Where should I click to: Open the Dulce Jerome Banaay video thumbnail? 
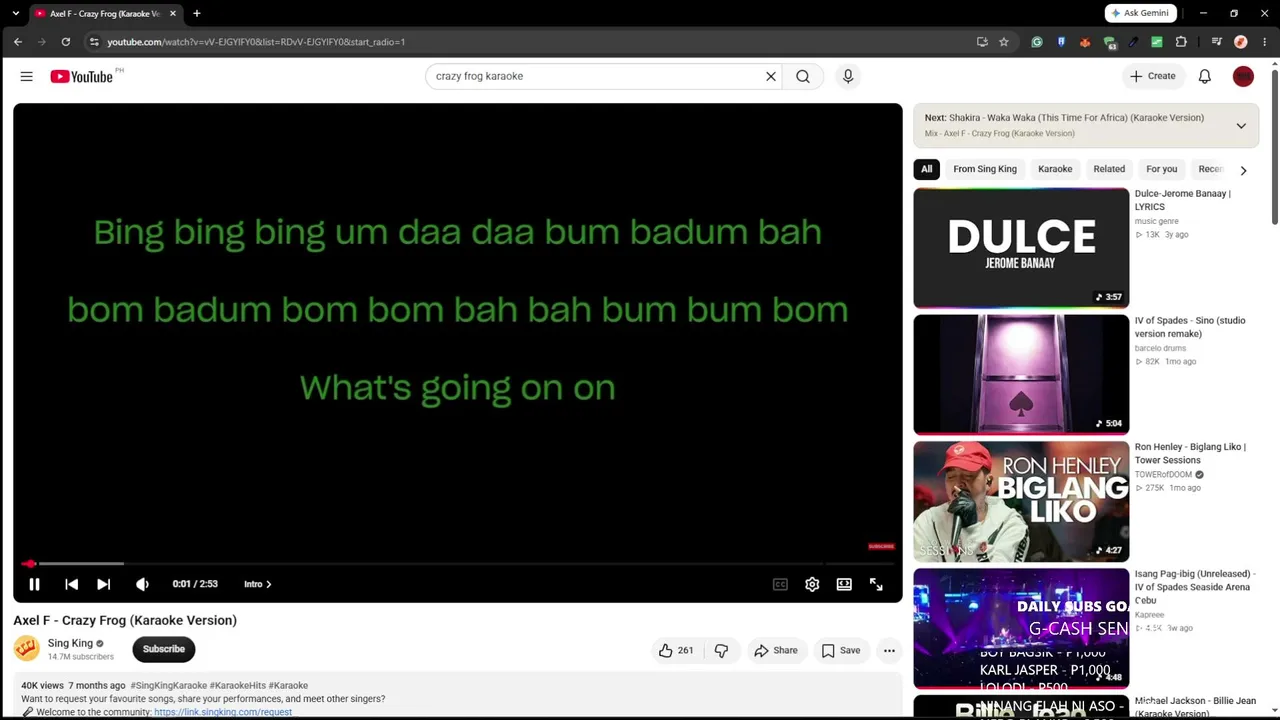pos(1021,248)
